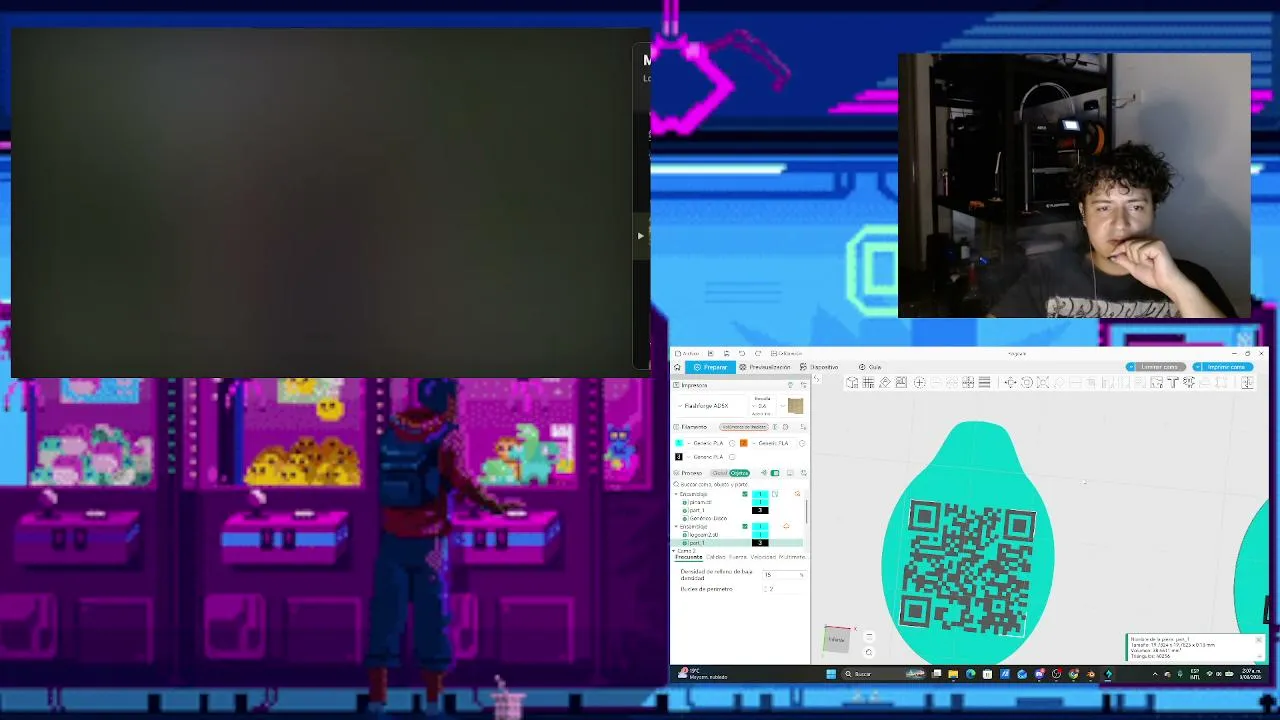Click the Imprimir cama button
This screenshot has width=1280, height=720.
[x=1228, y=367]
